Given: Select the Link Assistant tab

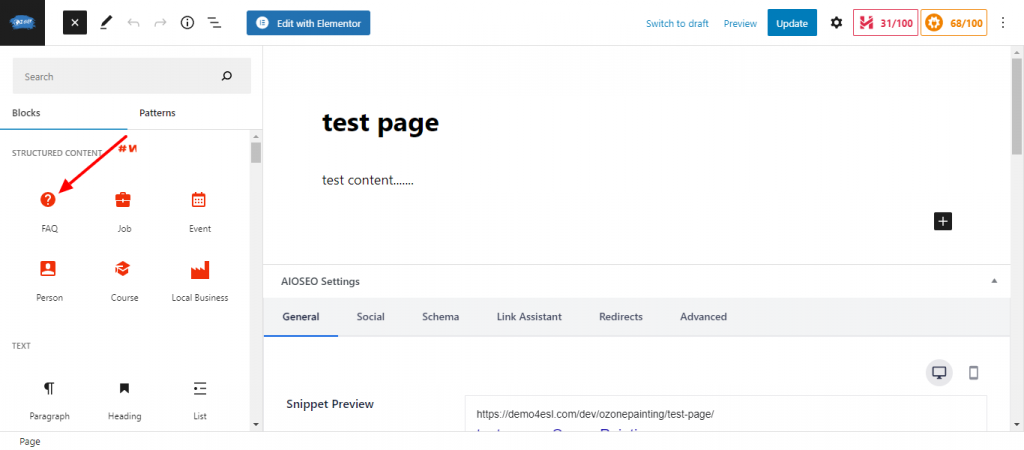Looking at the screenshot, I should [529, 317].
